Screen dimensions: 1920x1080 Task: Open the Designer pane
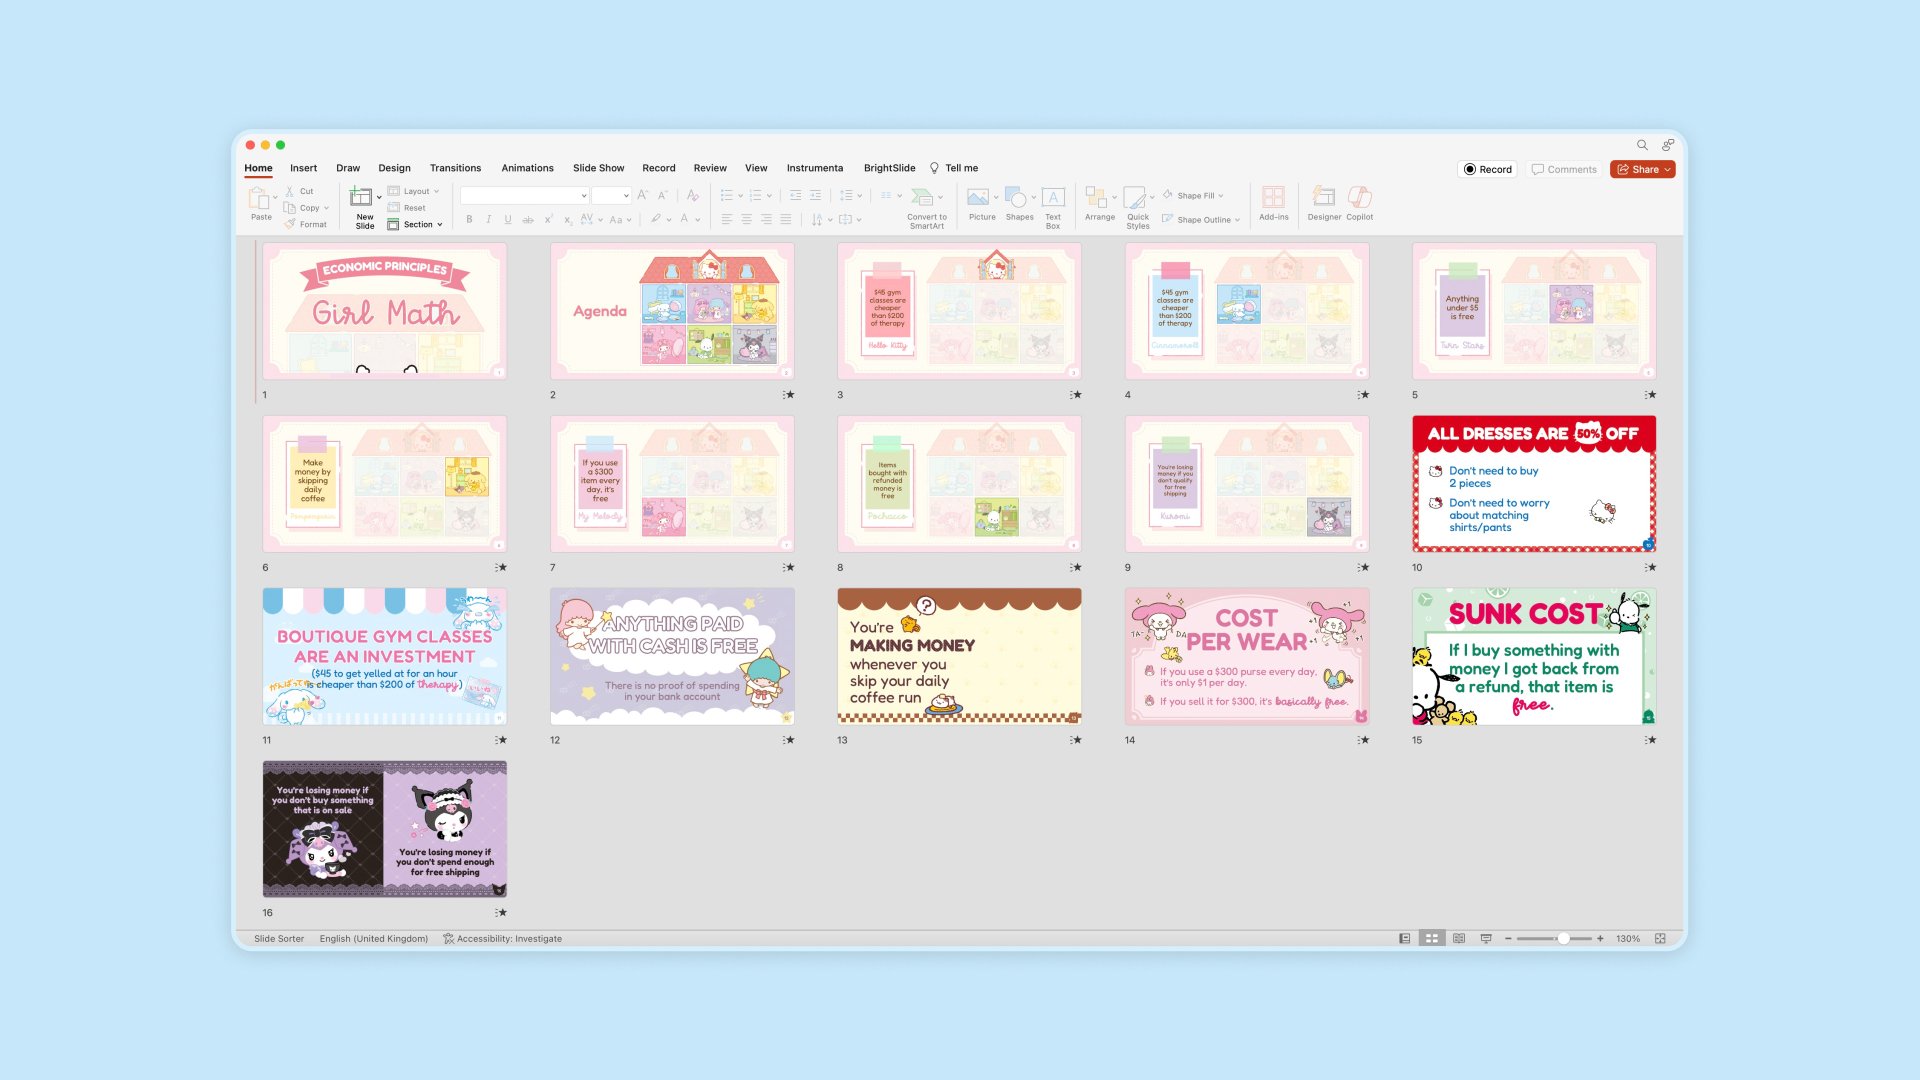click(x=1324, y=197)
